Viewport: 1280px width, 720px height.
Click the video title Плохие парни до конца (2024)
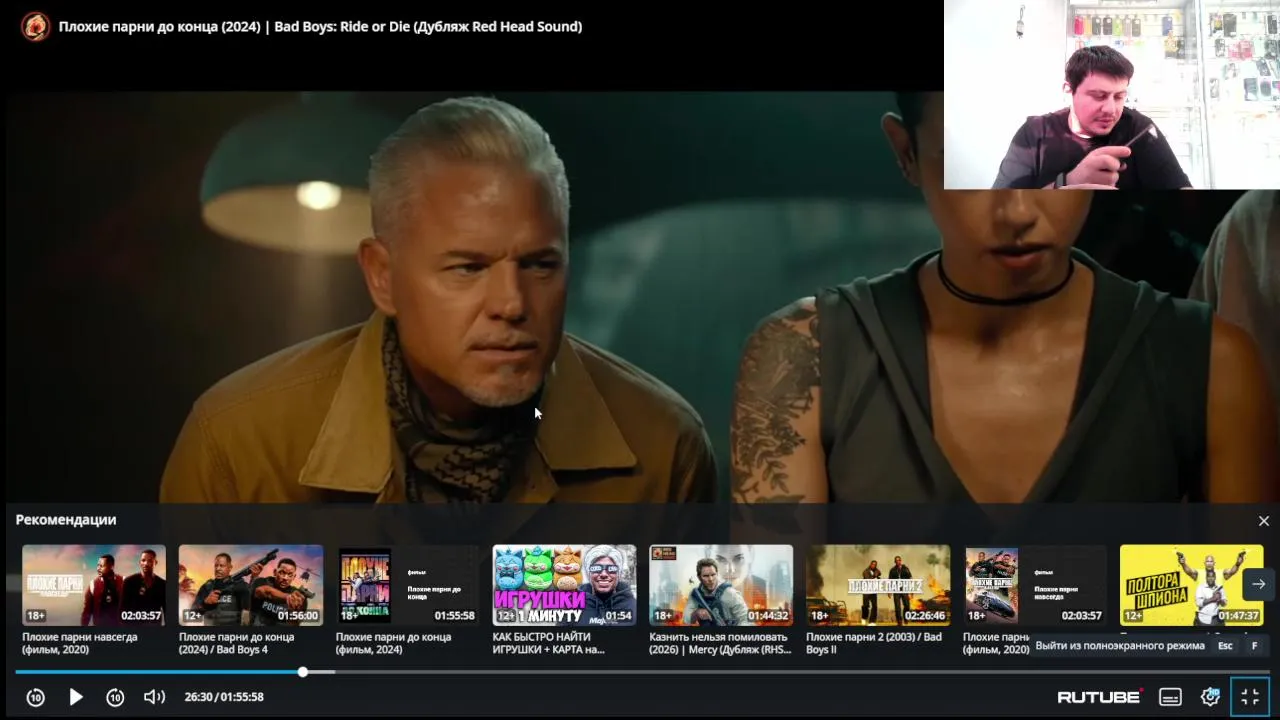click(320, 26)
